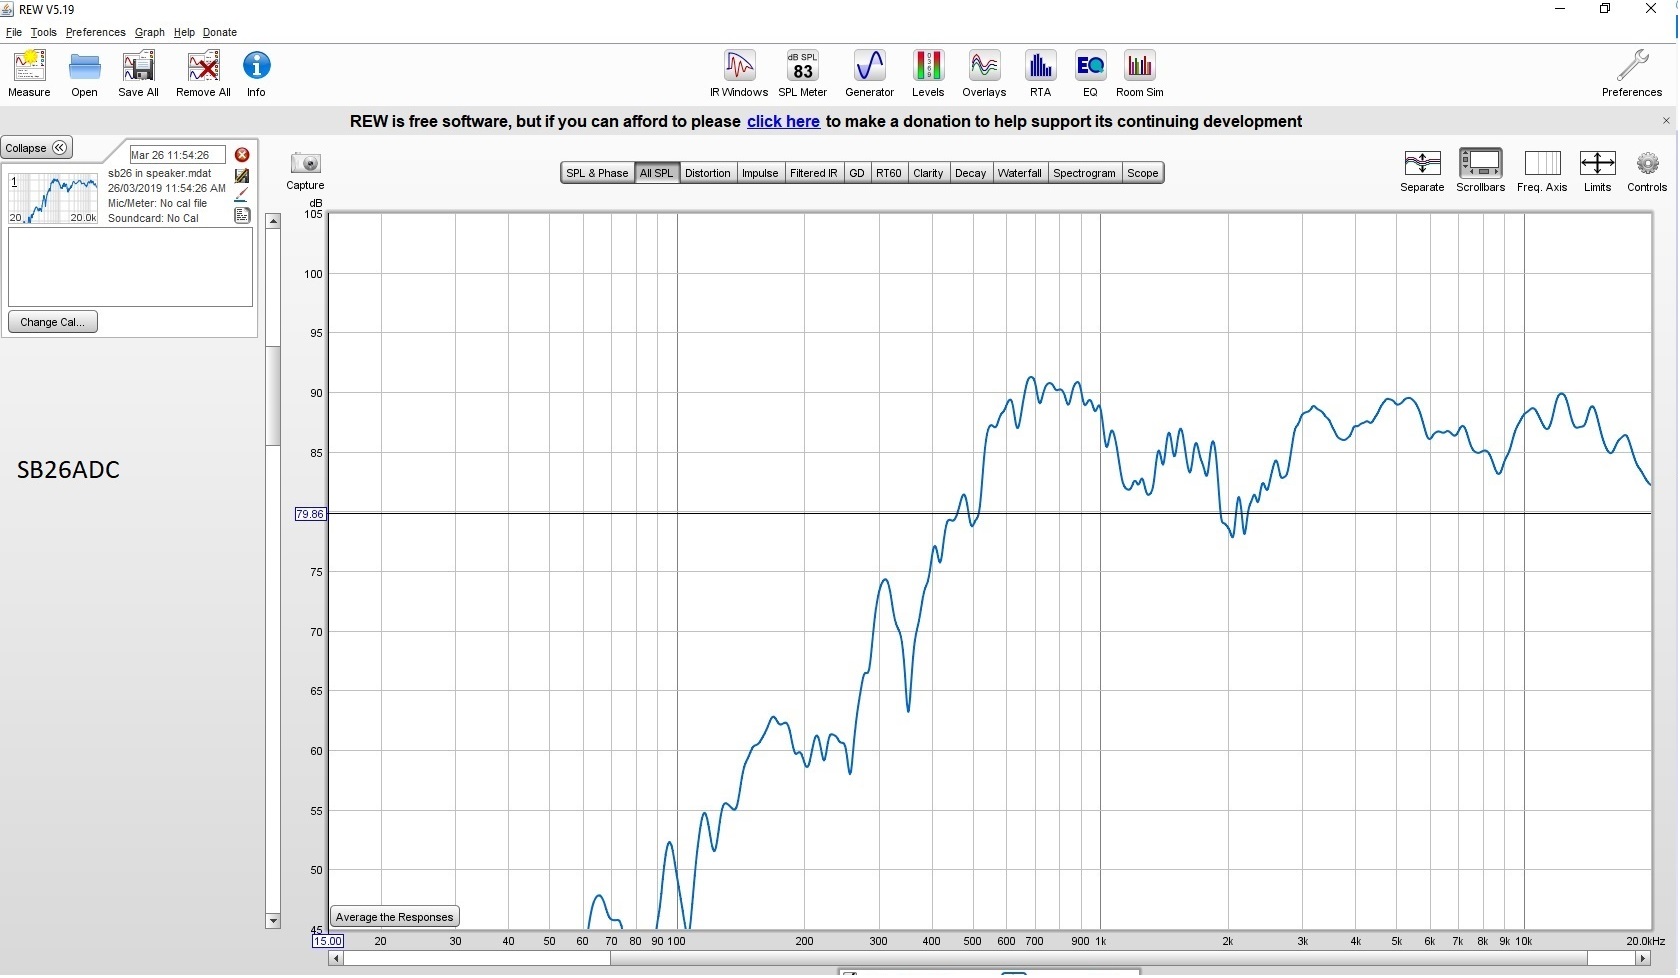The image size is (1680, 978).
Task: Open the Tools menu
Action: [44, 32]
